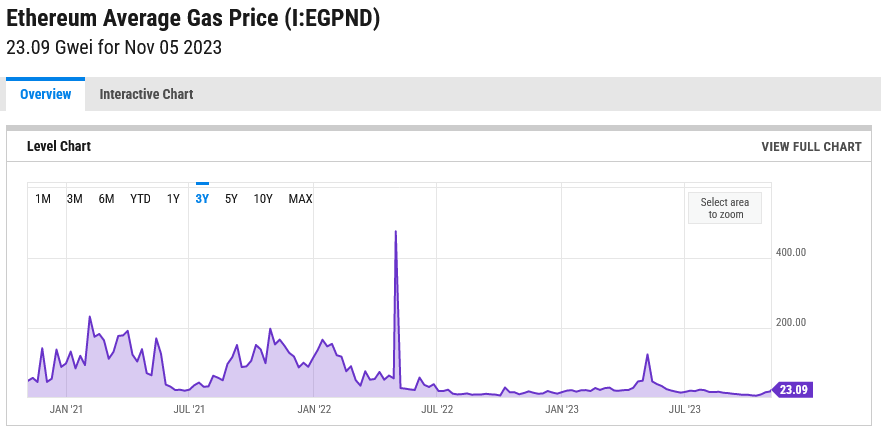Switch chart range to 10Y
Viewport: 881px width, 439px height.
pyautogui.click(x=263, y=199)
